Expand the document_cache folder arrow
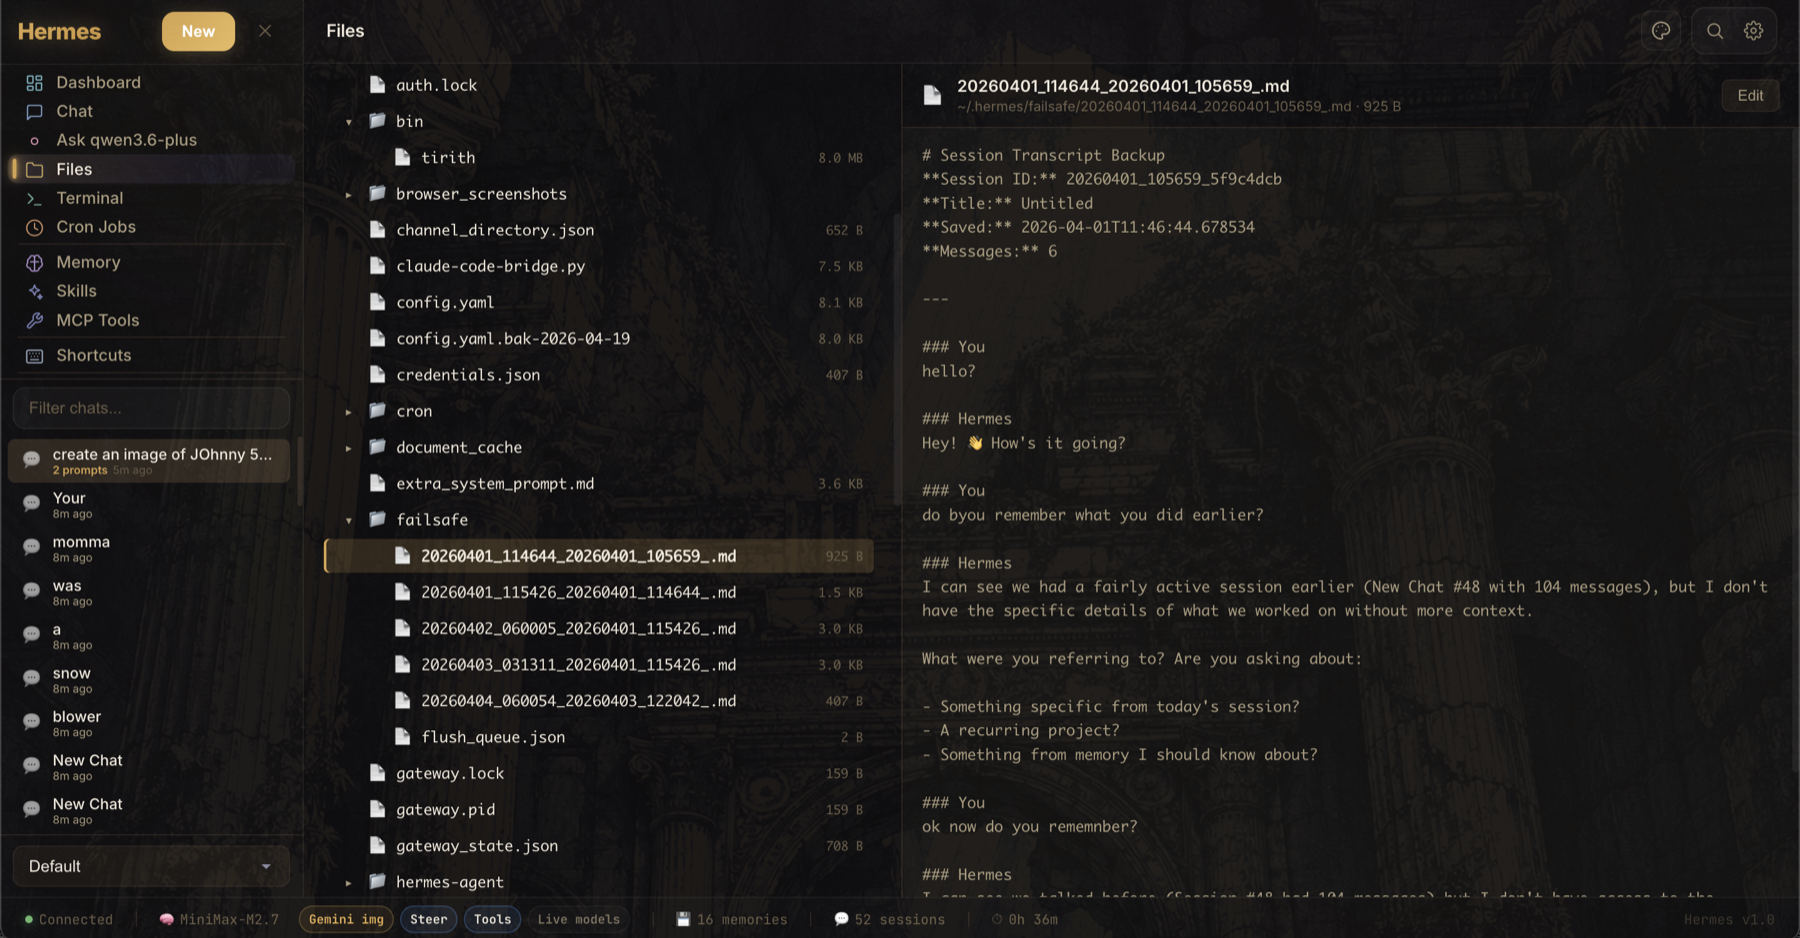 click(x=349, y=448)
